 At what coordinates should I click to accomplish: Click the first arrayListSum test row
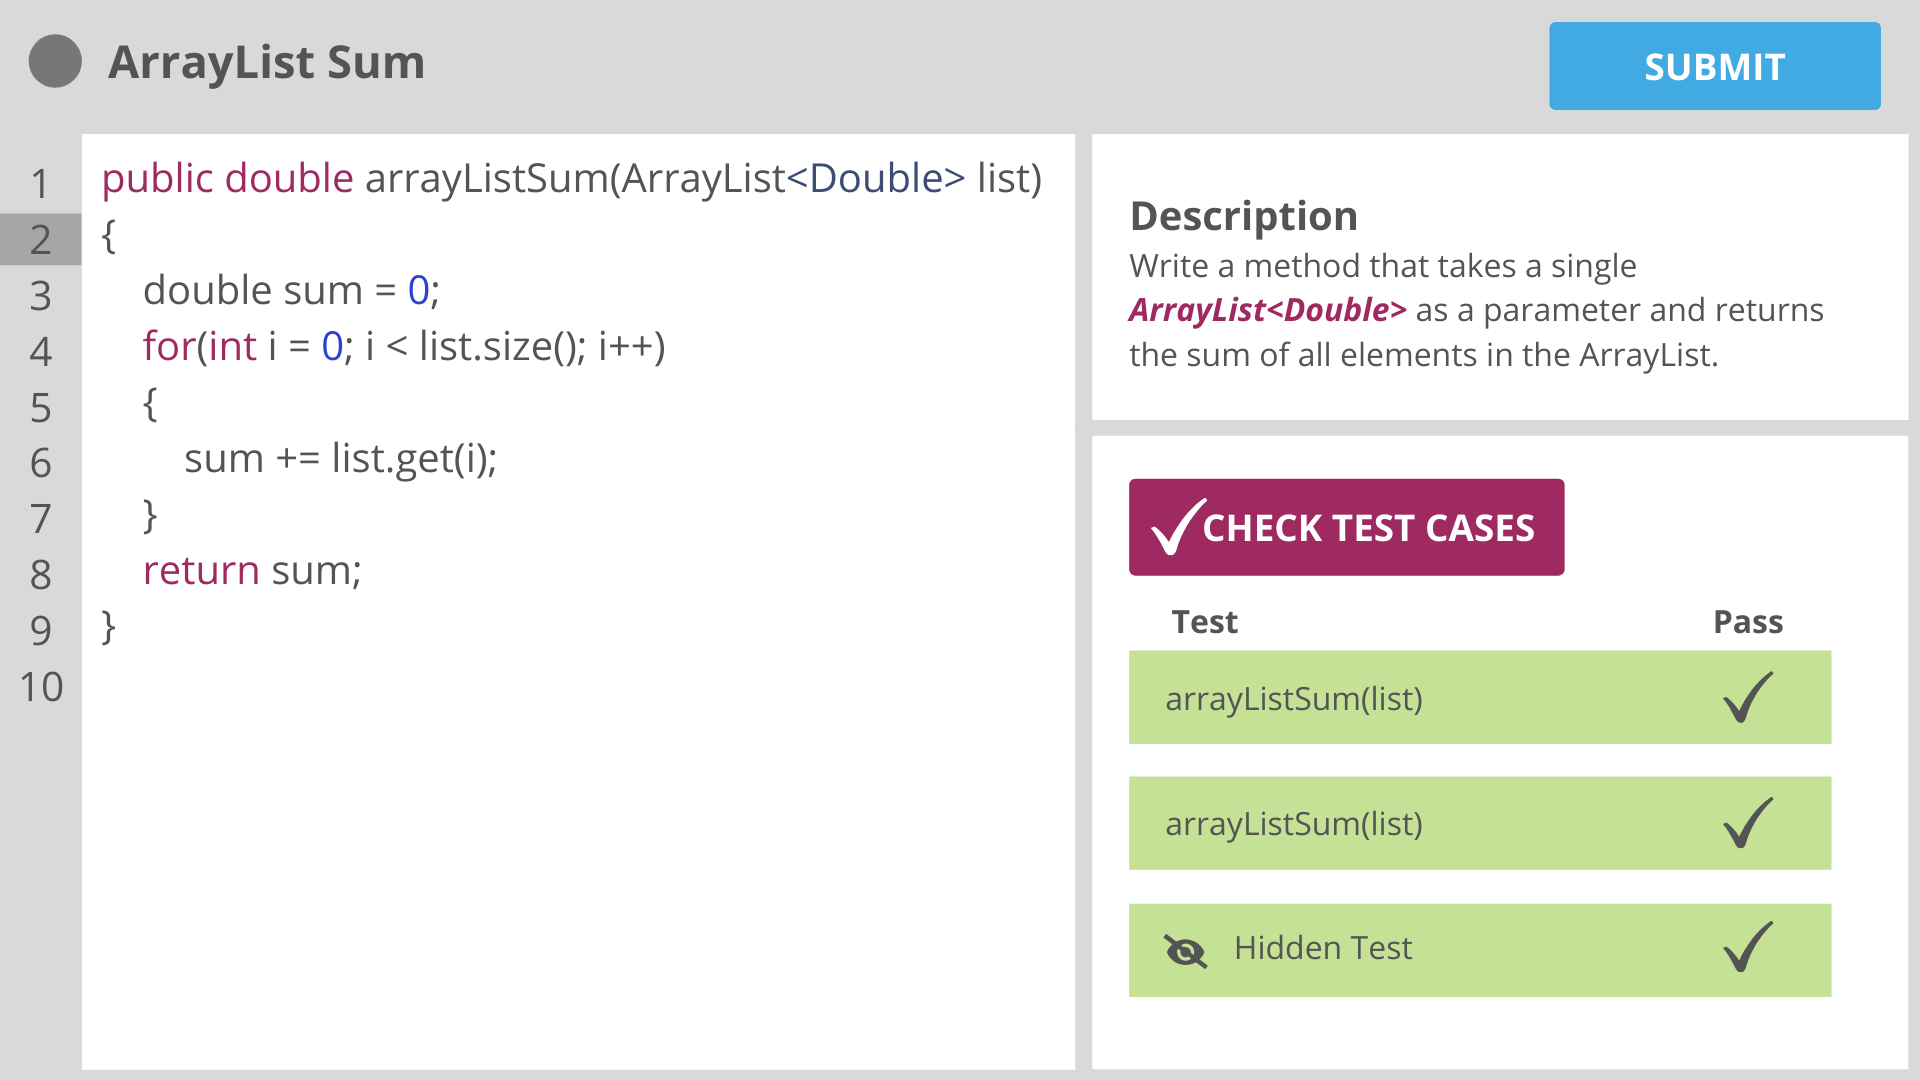point(1480,698)
